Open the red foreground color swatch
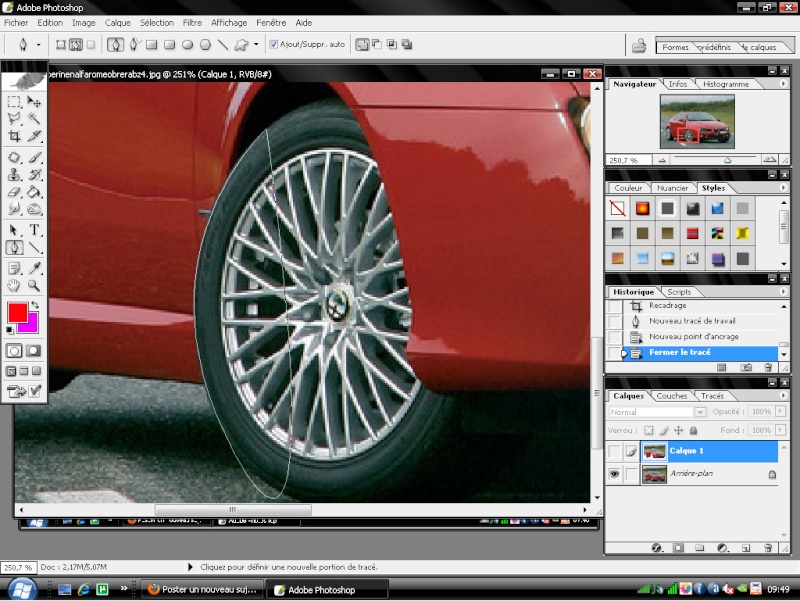800x601 pixels. click(17, 312)
